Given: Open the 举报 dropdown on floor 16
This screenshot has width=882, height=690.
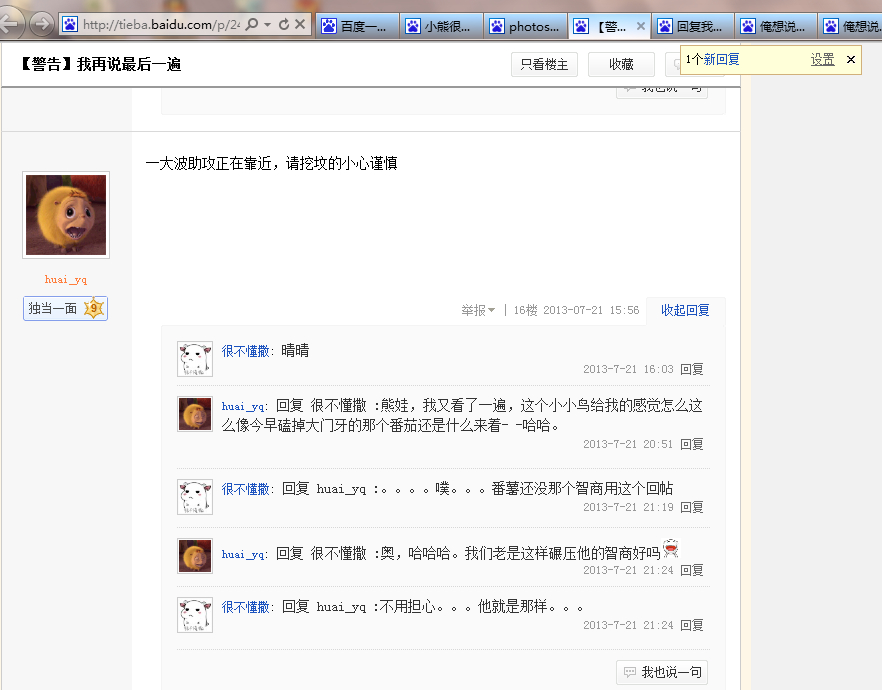Looking at the screenshot, I should [x=478, y=310].
